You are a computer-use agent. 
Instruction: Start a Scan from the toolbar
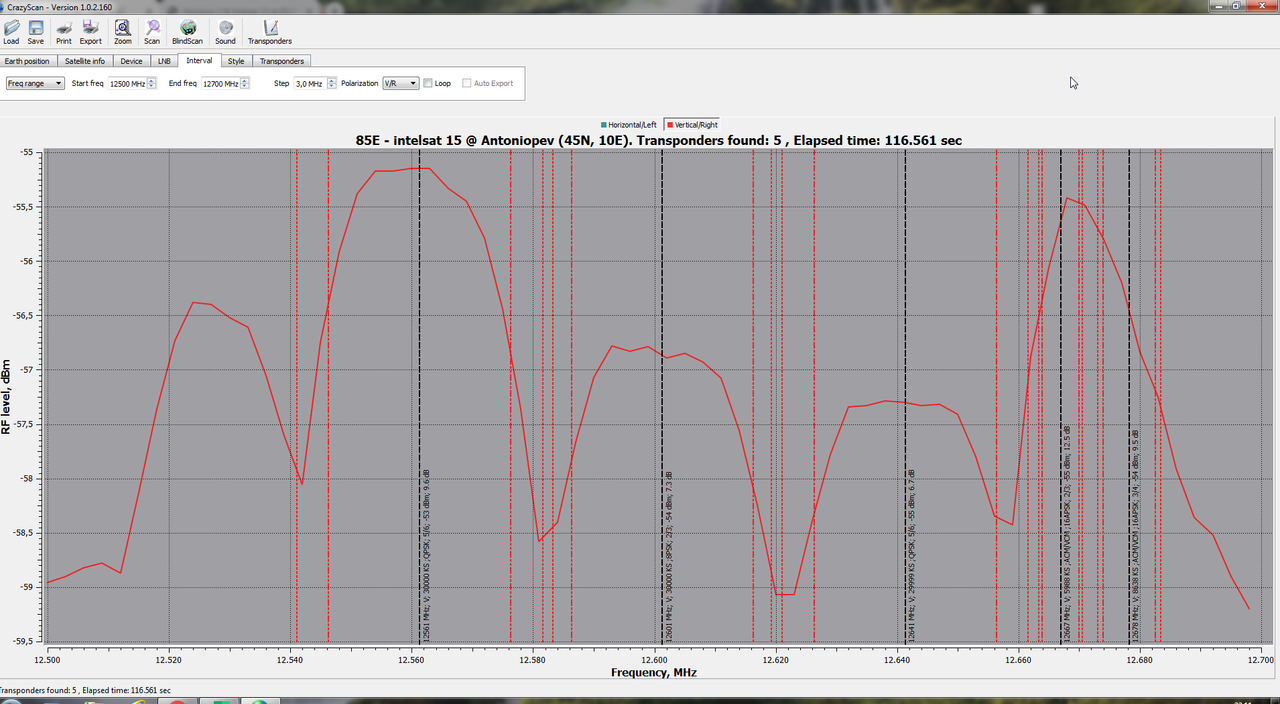(x=152, y=32)
